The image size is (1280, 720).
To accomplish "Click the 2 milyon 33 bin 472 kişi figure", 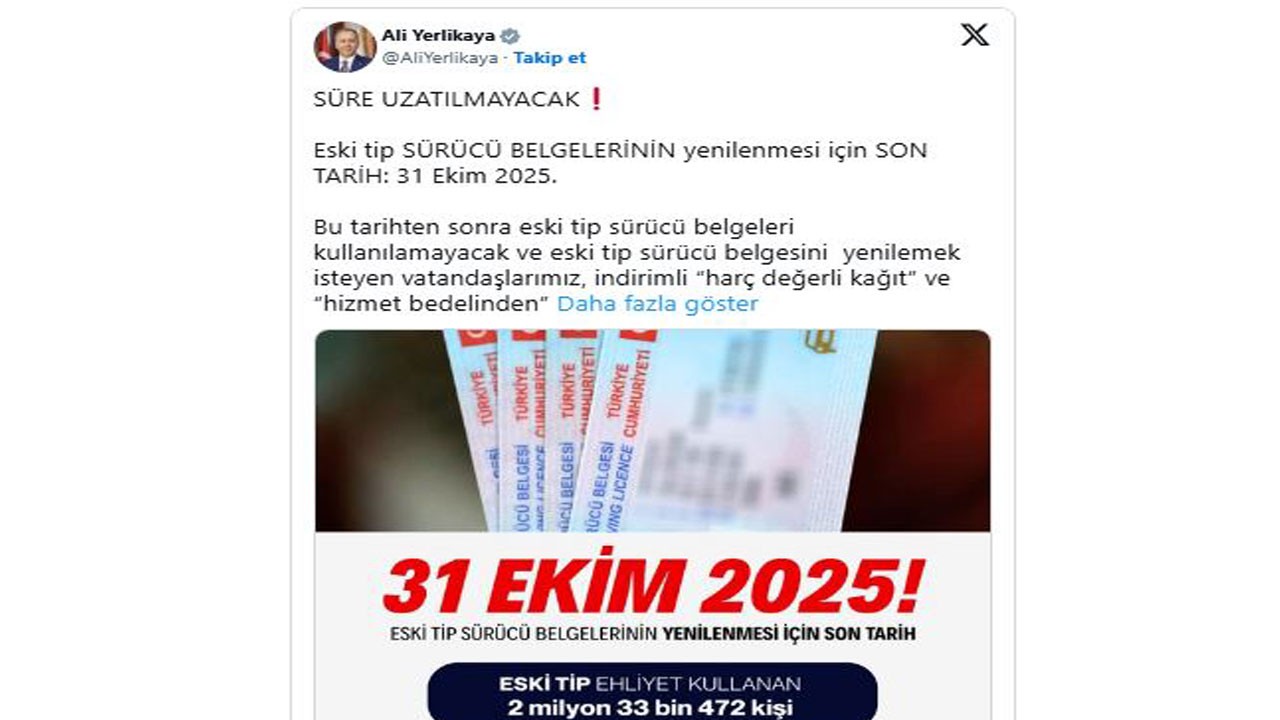I will pos(652,708).
